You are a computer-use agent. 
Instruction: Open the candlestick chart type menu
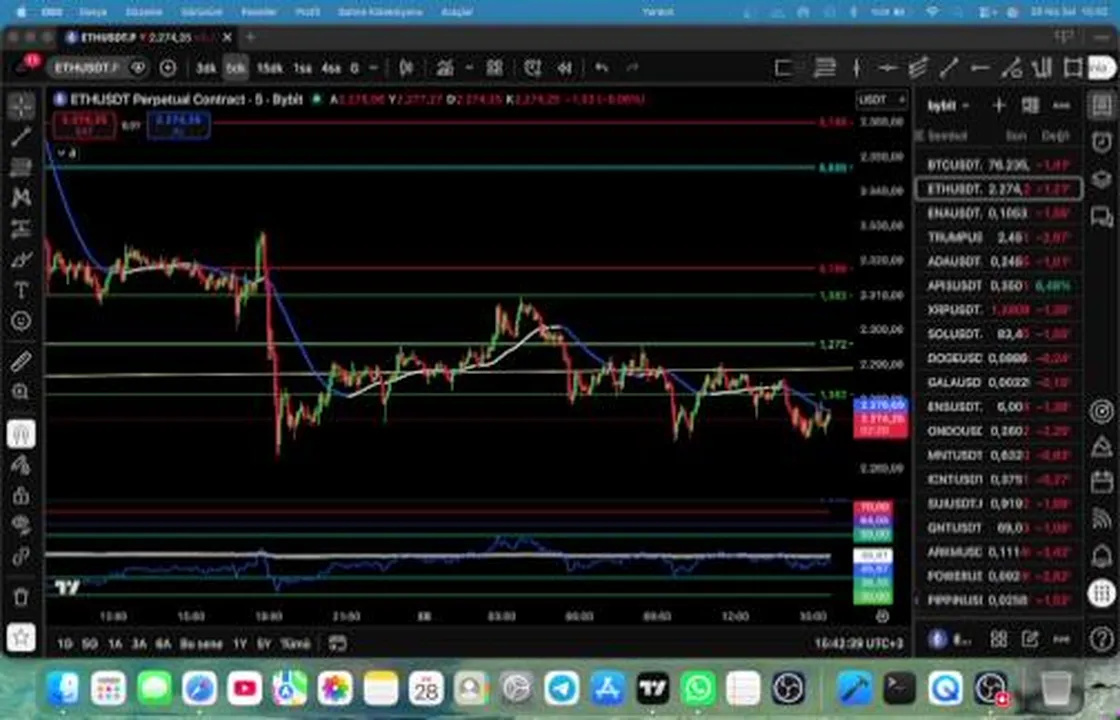406,68
